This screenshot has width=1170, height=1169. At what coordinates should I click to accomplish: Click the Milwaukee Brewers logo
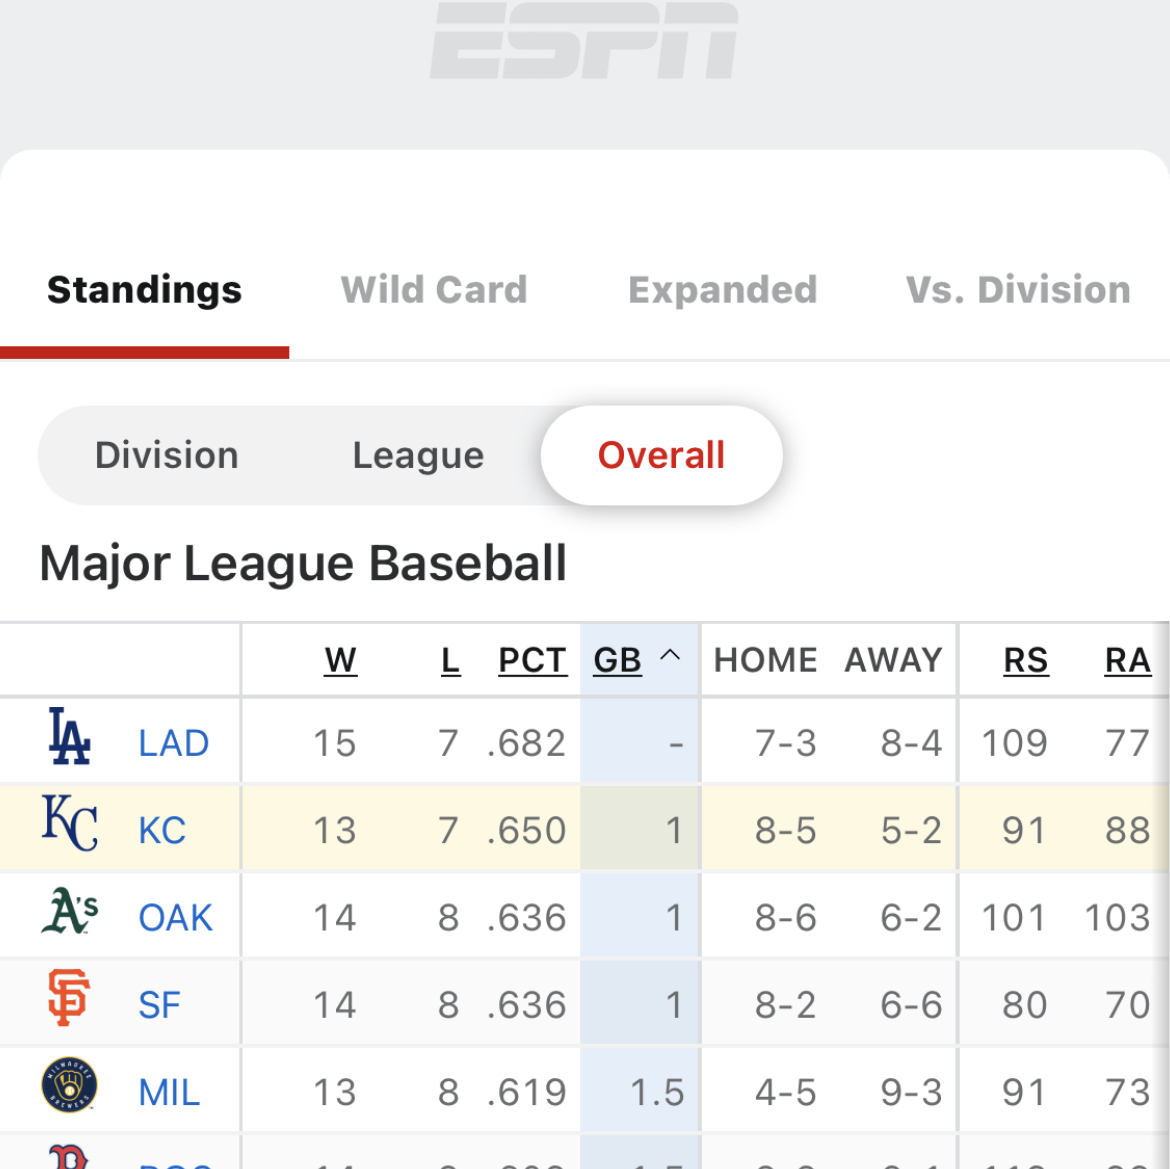[69, 1085]
